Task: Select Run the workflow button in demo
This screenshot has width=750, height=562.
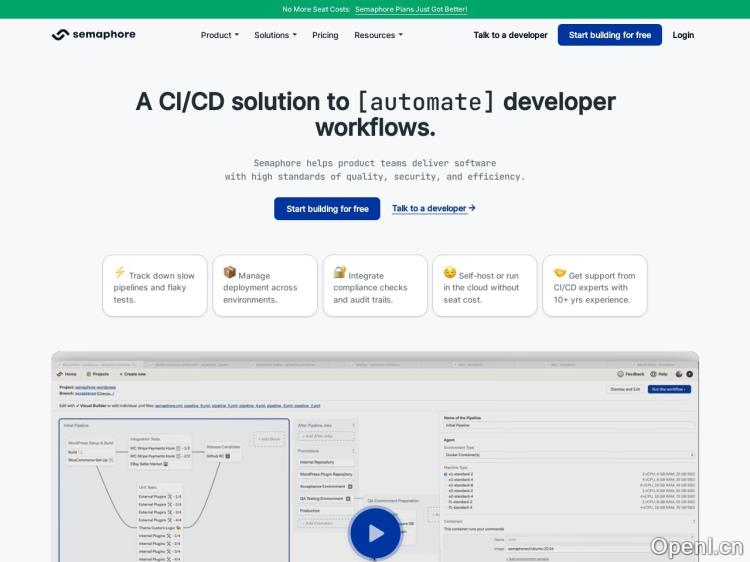Action: click(x=669, y=389)
